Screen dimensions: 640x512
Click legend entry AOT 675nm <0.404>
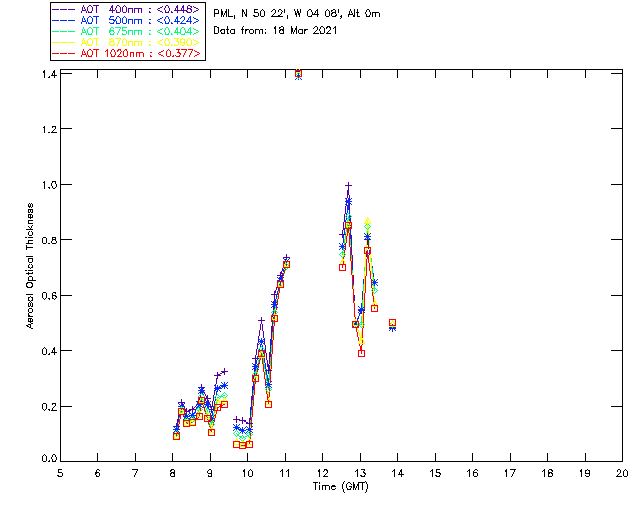pos(126,31)
